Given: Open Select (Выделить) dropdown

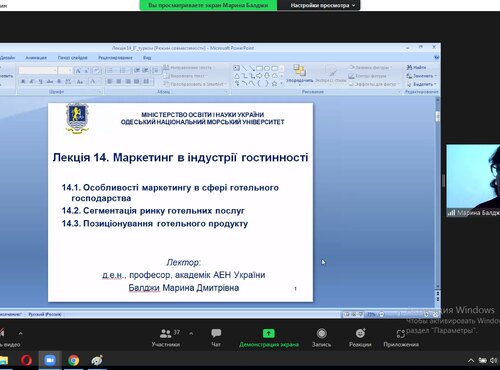Looking at the screenshot, I should (422, 84).
